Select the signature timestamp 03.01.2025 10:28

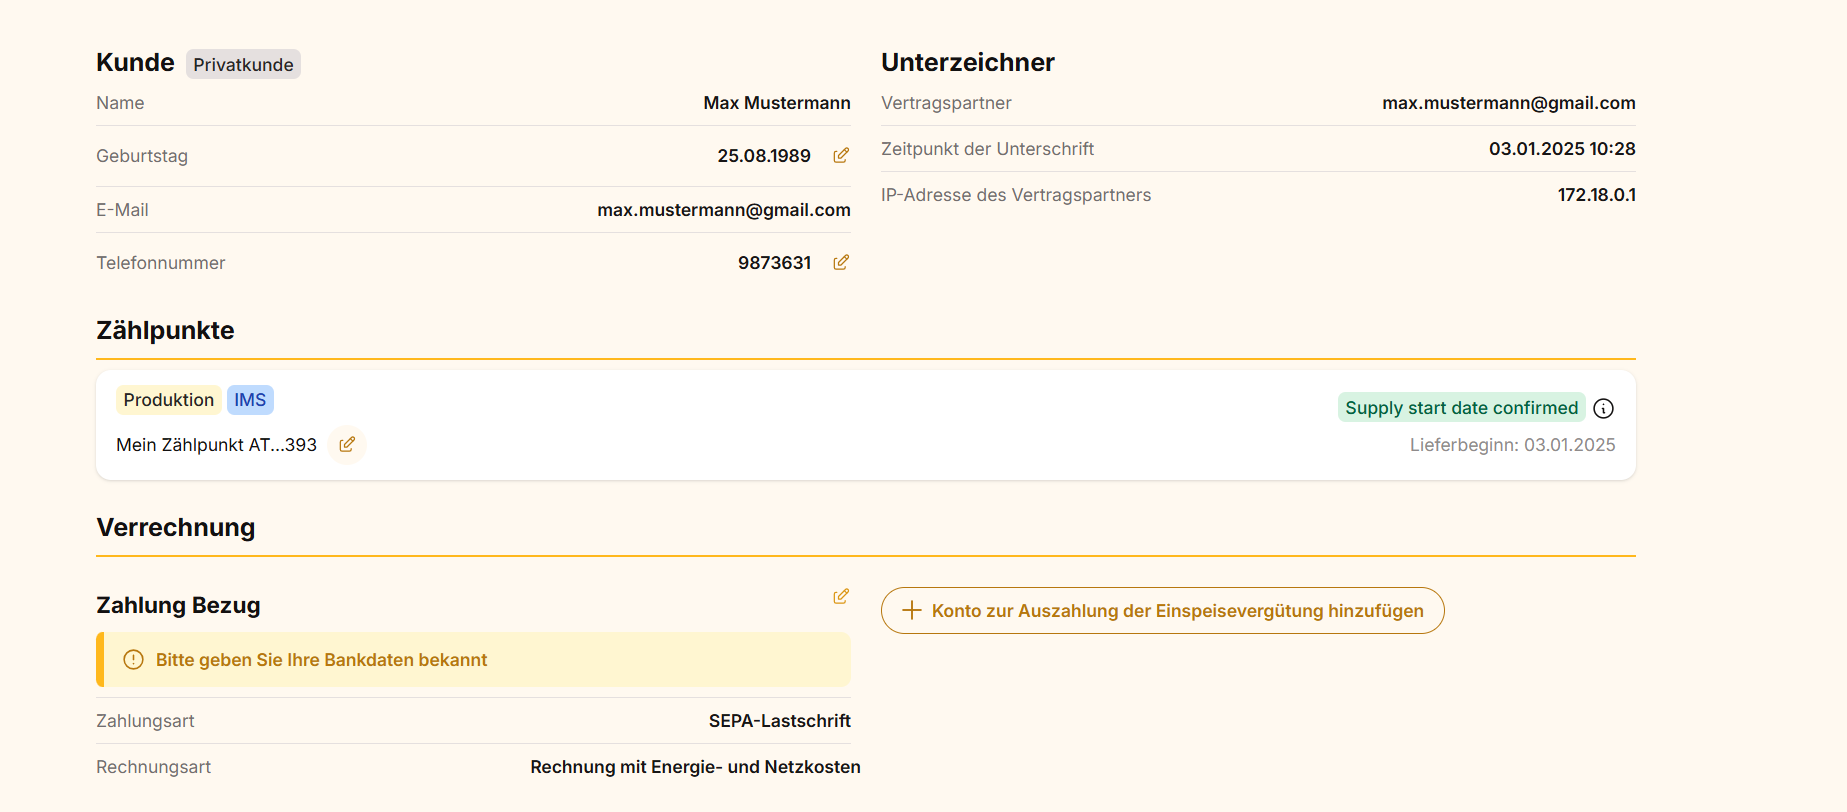(x=1561, y=149)
